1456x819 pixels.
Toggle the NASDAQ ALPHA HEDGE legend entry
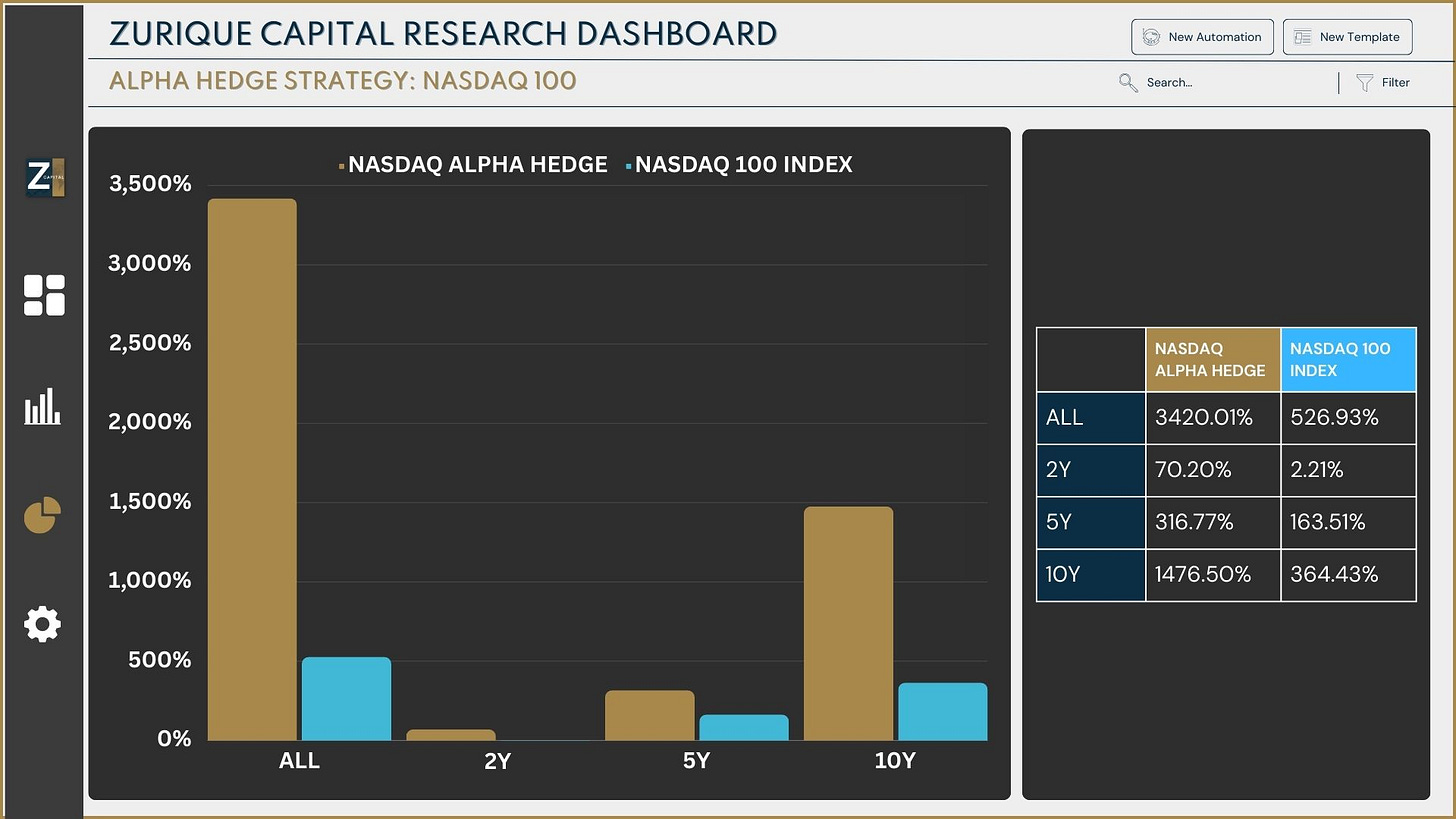478,164
